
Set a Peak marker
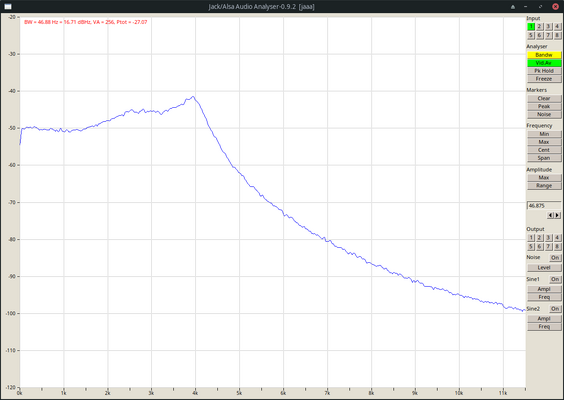[x=544, y=106]
